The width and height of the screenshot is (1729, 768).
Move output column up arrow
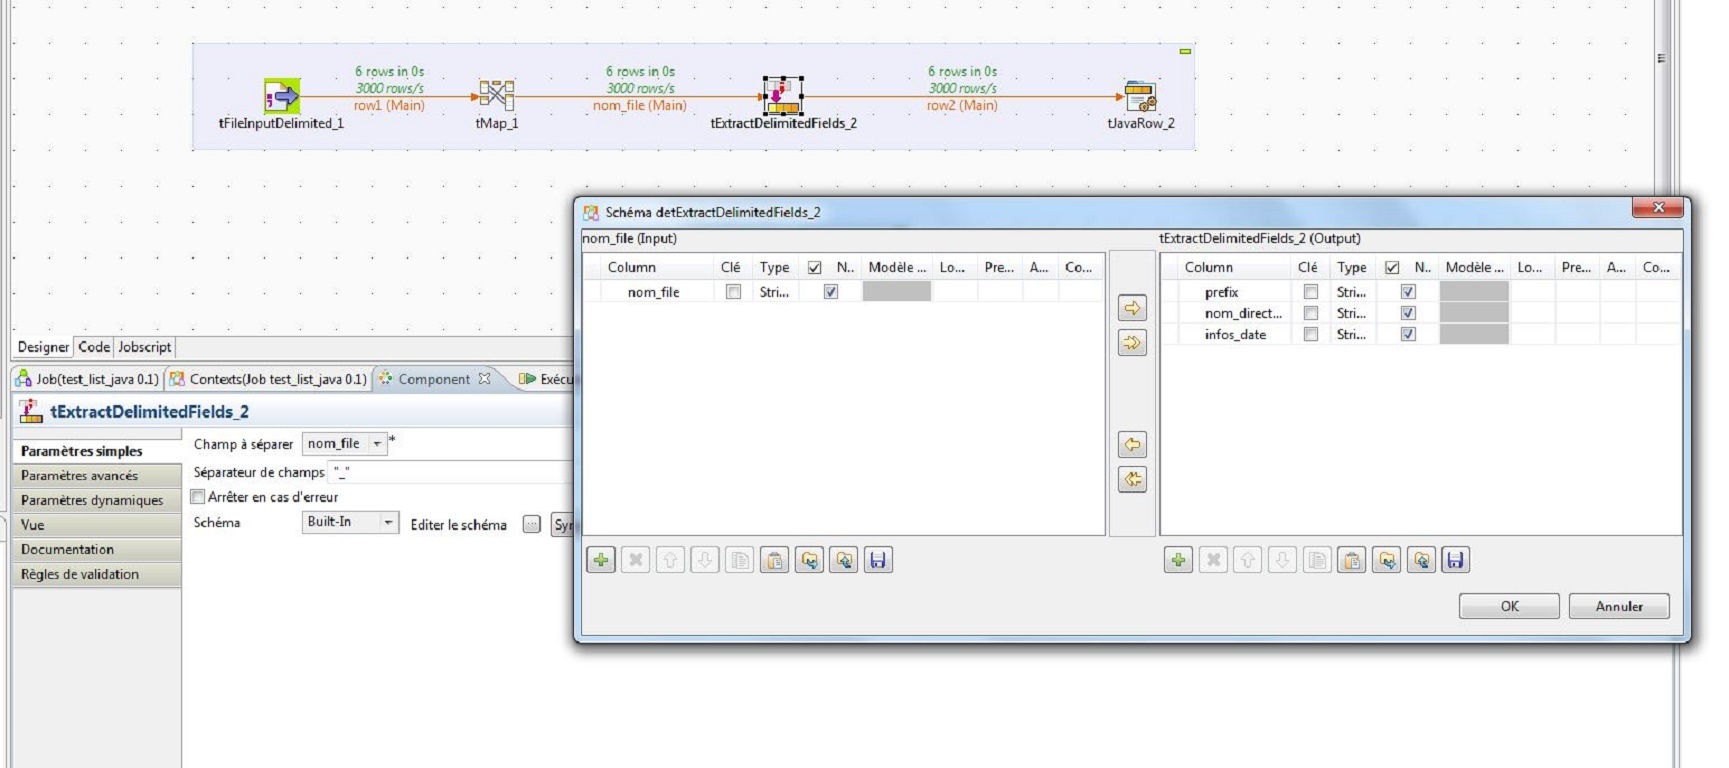point(1248,560)
